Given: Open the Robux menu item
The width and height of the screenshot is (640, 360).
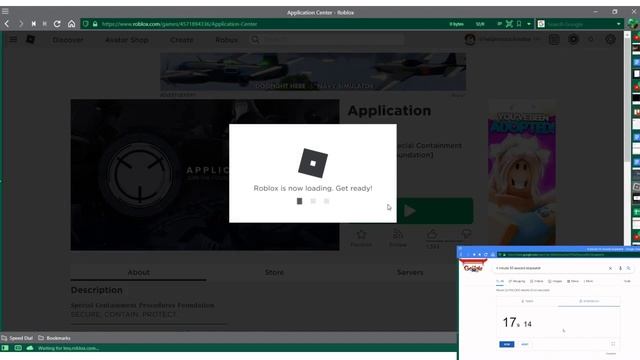Looking at the screenshot, I should point(227,40).
